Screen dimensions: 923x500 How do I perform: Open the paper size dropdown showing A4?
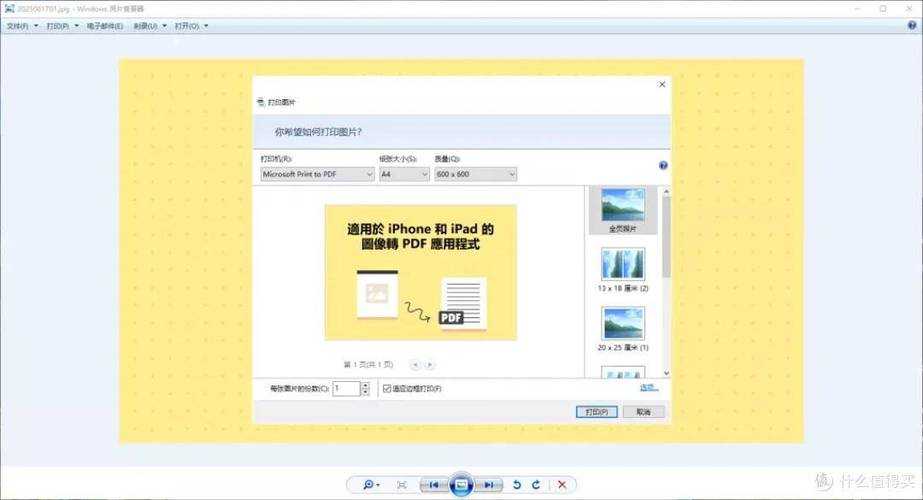(x=404, y=174)
